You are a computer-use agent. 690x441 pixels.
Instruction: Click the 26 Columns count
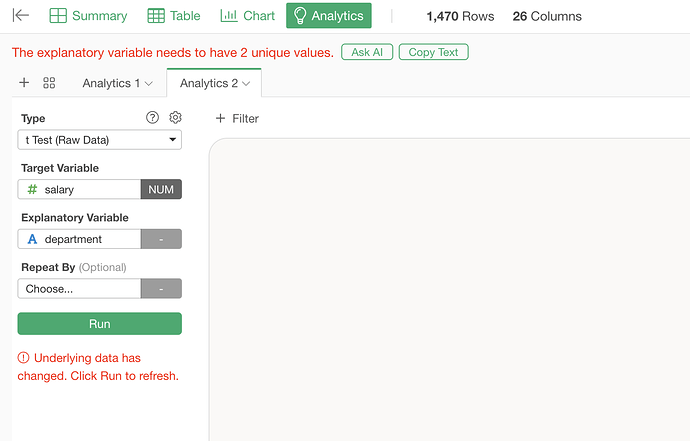[547, 16]
